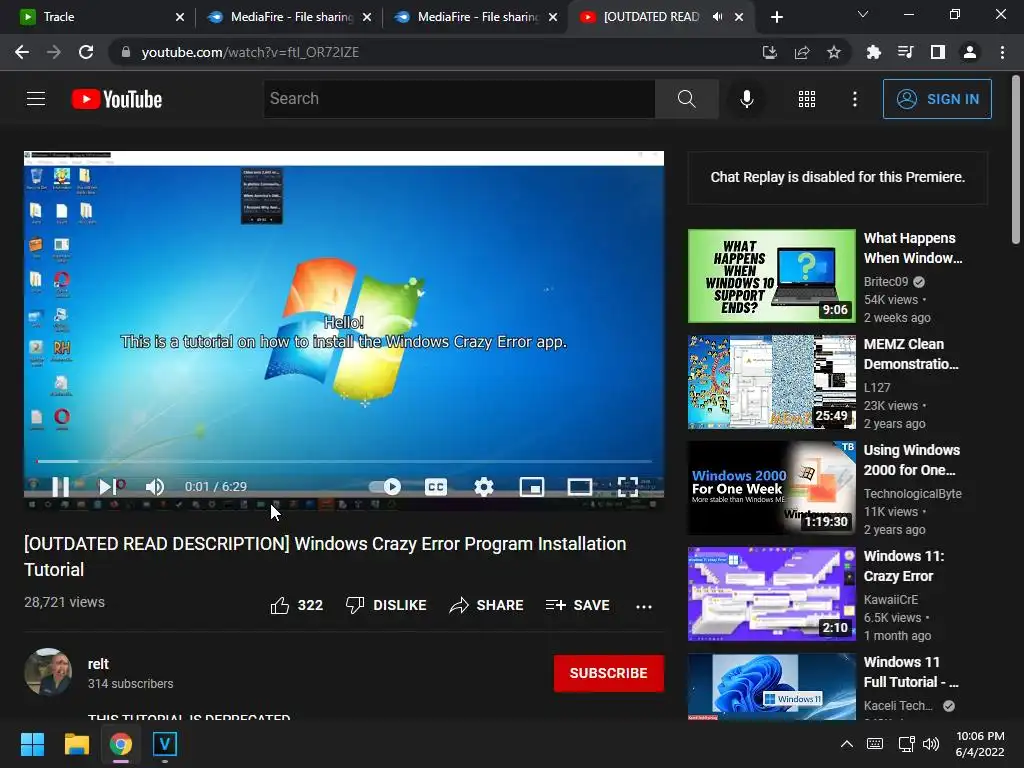View site info lock icon

pos(125,52)
